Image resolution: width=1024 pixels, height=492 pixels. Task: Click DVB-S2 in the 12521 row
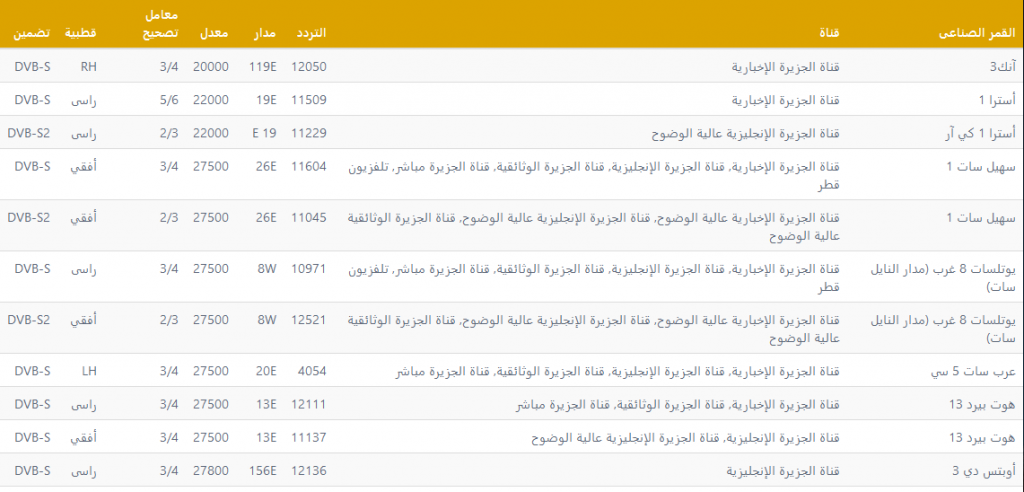(29, 320)
